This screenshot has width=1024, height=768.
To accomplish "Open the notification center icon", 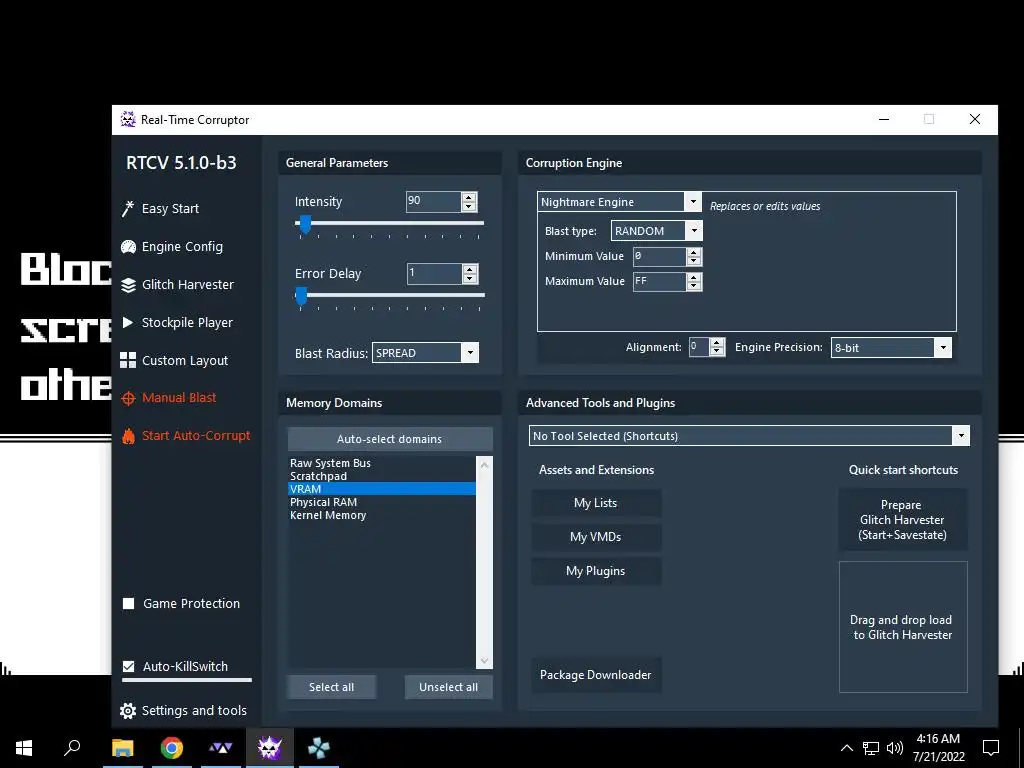I will pyautogui.click(x=991, y=748).
